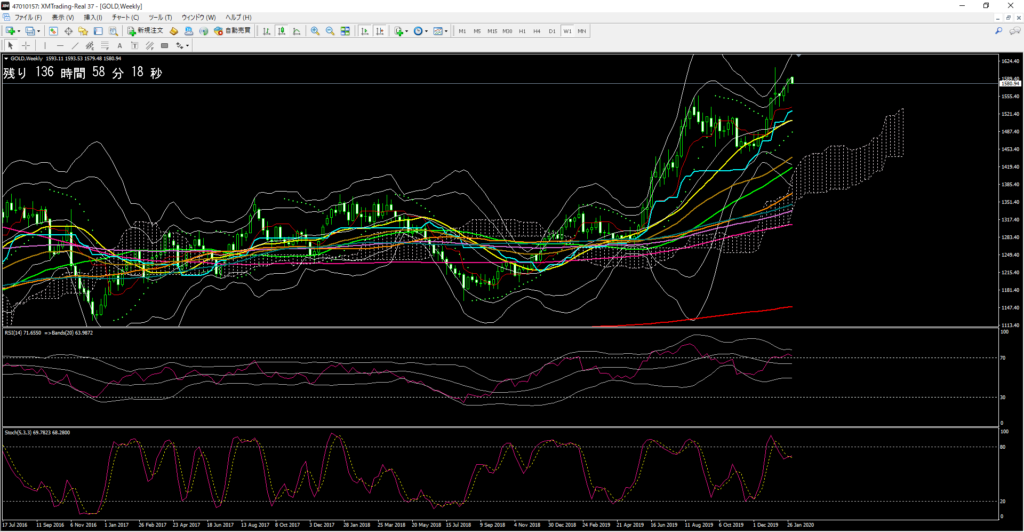The height and width of the screenshot is (532, 1024).
Task: Open the チャート (C) menu
Action: pyautogui.click(x=125, y=18)
